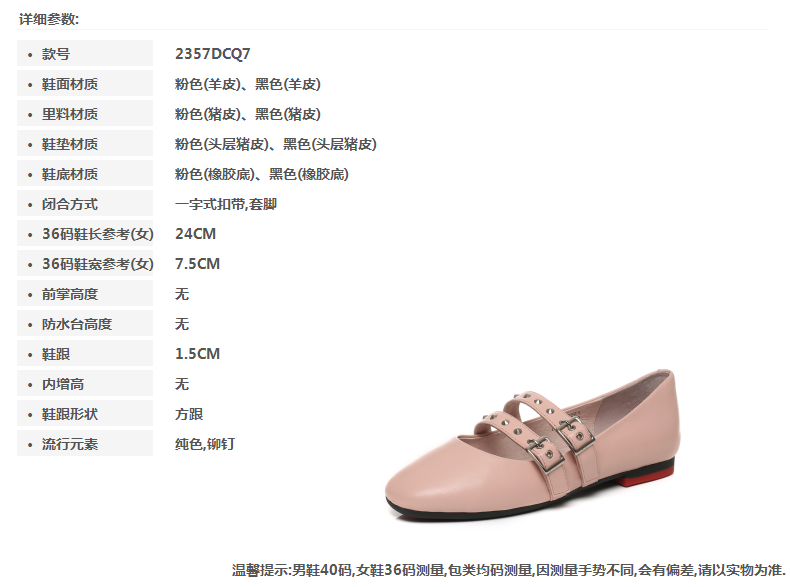Viewport: 790px width, 587px height.
Task: Click the 纯色,铆钉 style elements value
Action: 205,444
